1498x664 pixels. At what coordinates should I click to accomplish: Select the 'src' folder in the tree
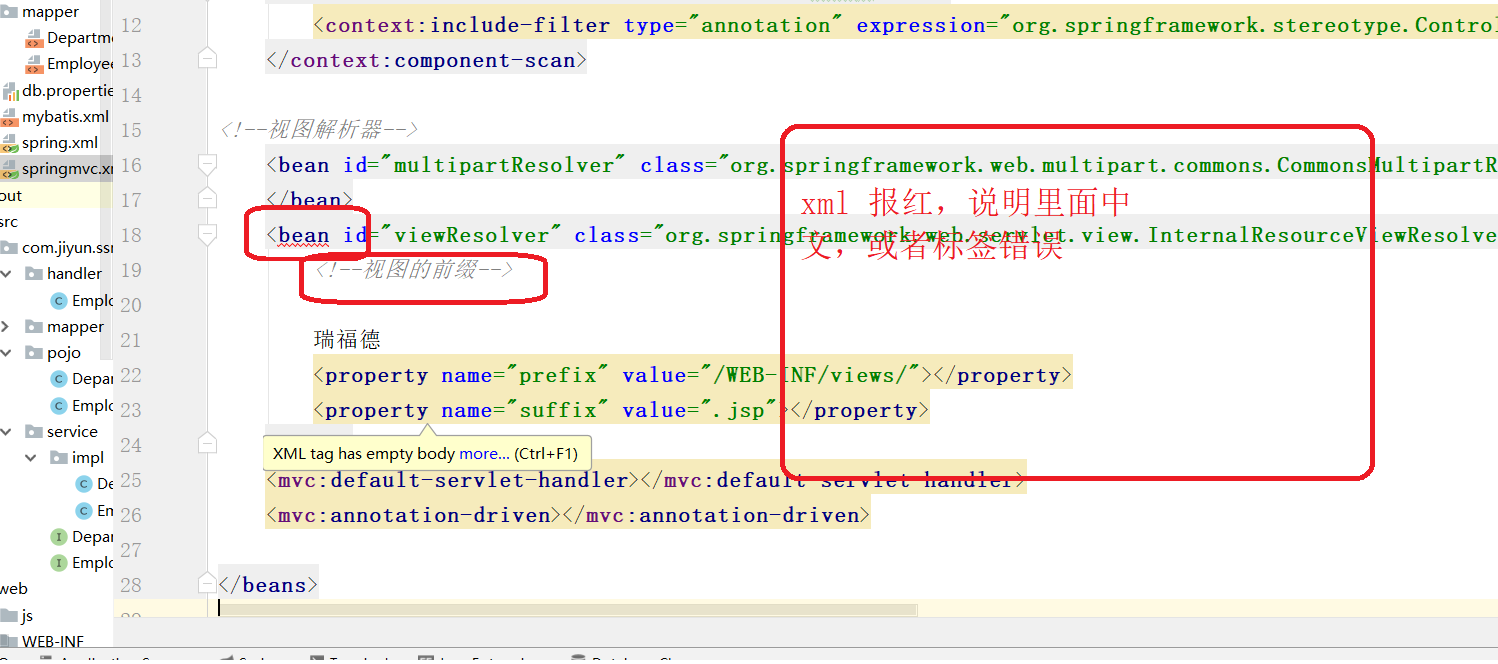coord(9,222)
